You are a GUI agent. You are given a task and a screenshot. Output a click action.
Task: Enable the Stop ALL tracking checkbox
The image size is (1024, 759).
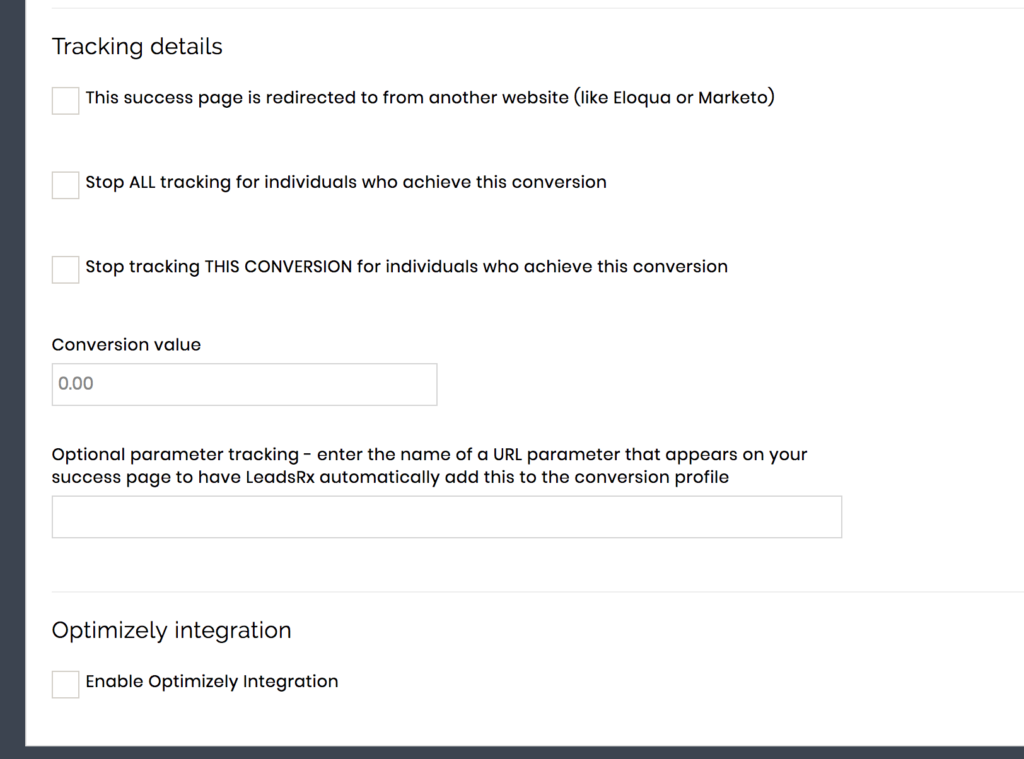pyautogui.click(x=65, y=186)
